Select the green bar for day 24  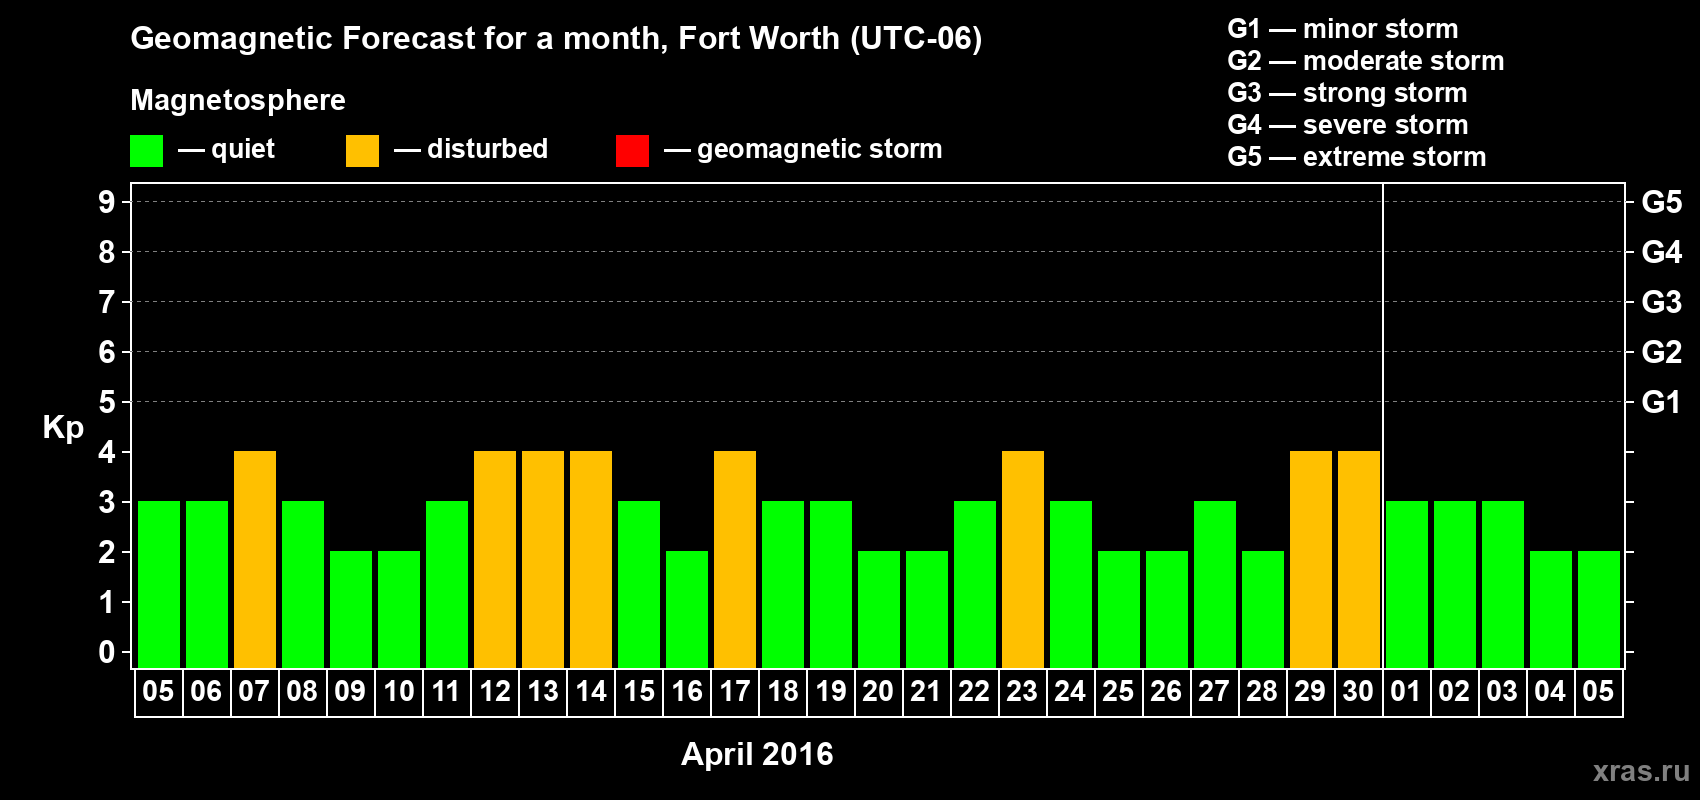coord(1071,585)
